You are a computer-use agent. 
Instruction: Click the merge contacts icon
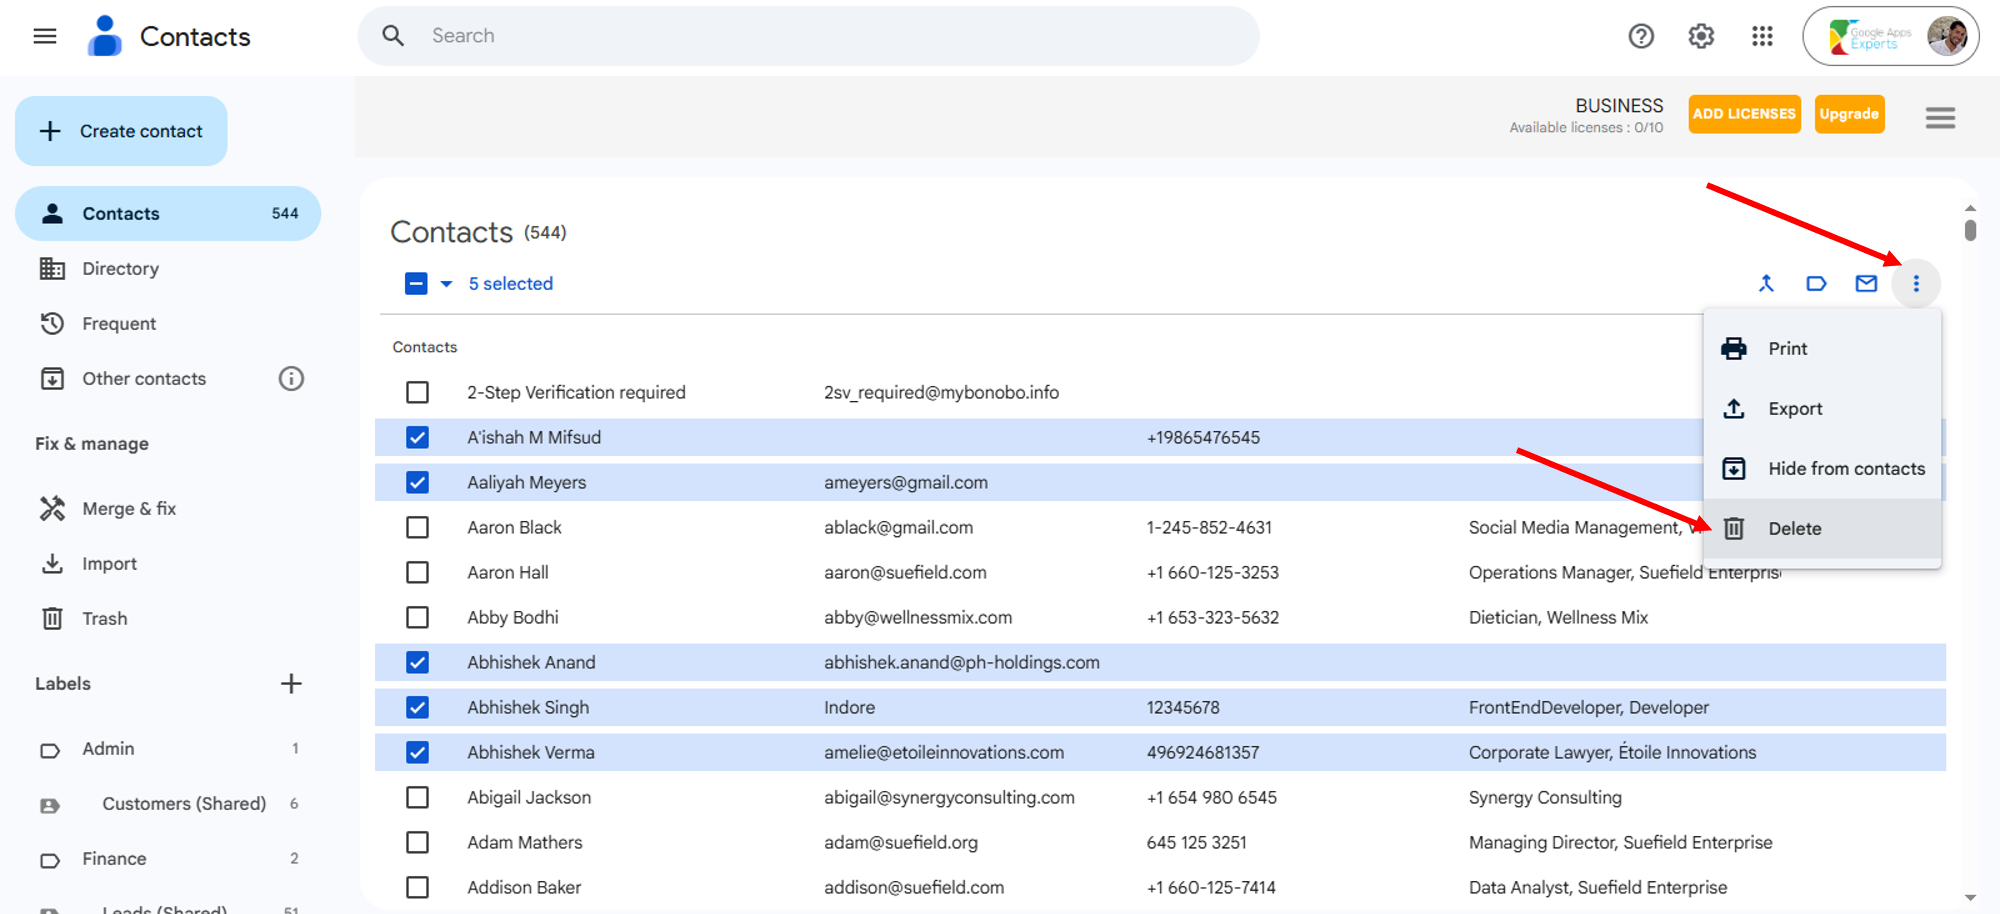point(1766,284)
